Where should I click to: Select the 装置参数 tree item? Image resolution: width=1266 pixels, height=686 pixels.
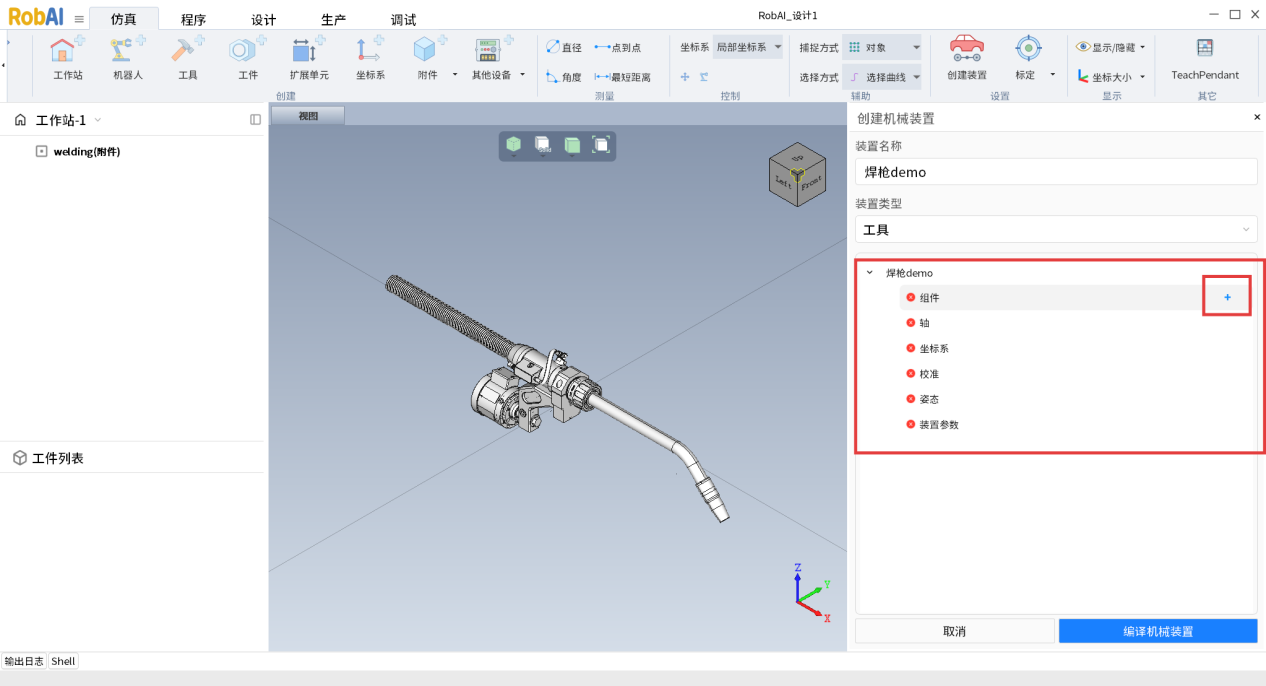point(940,424)
